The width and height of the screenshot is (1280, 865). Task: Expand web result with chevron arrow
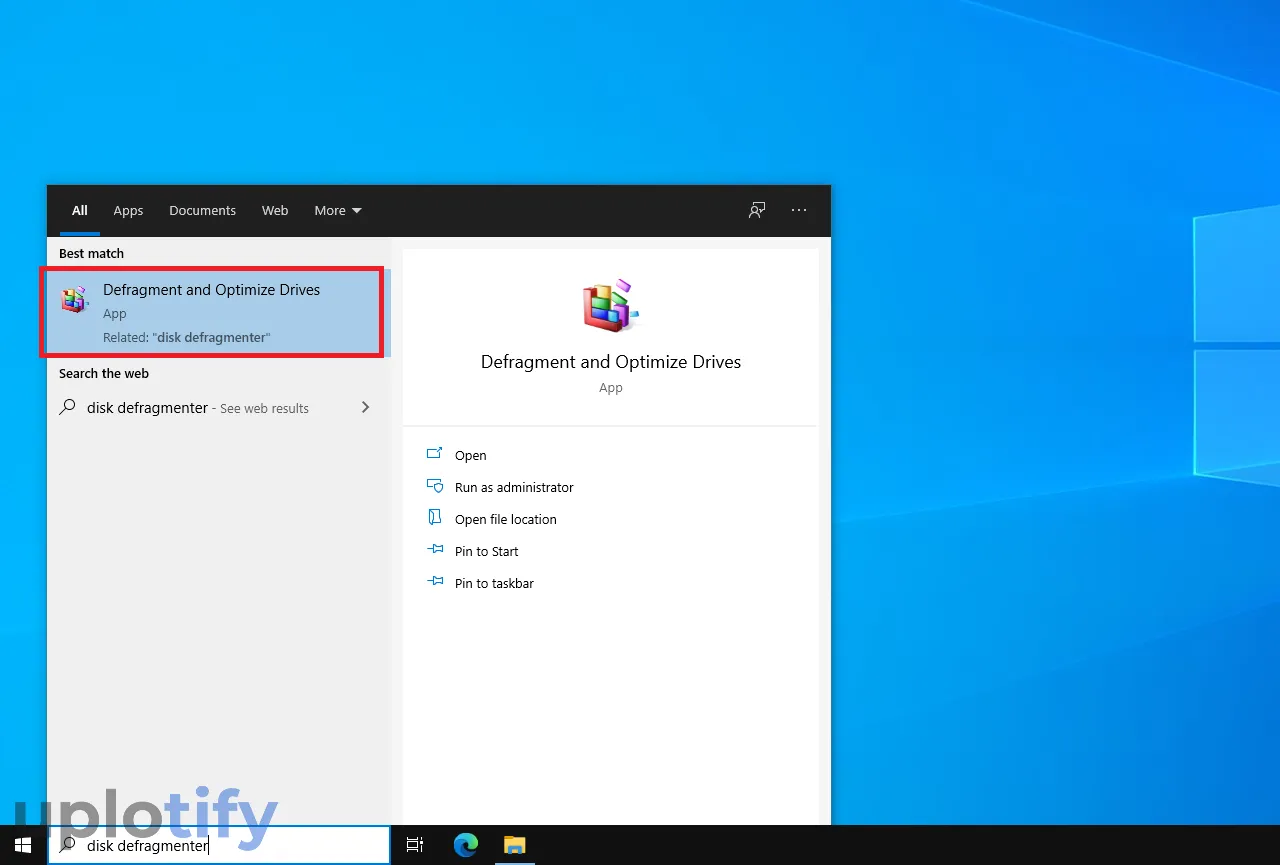coord(365,407)
